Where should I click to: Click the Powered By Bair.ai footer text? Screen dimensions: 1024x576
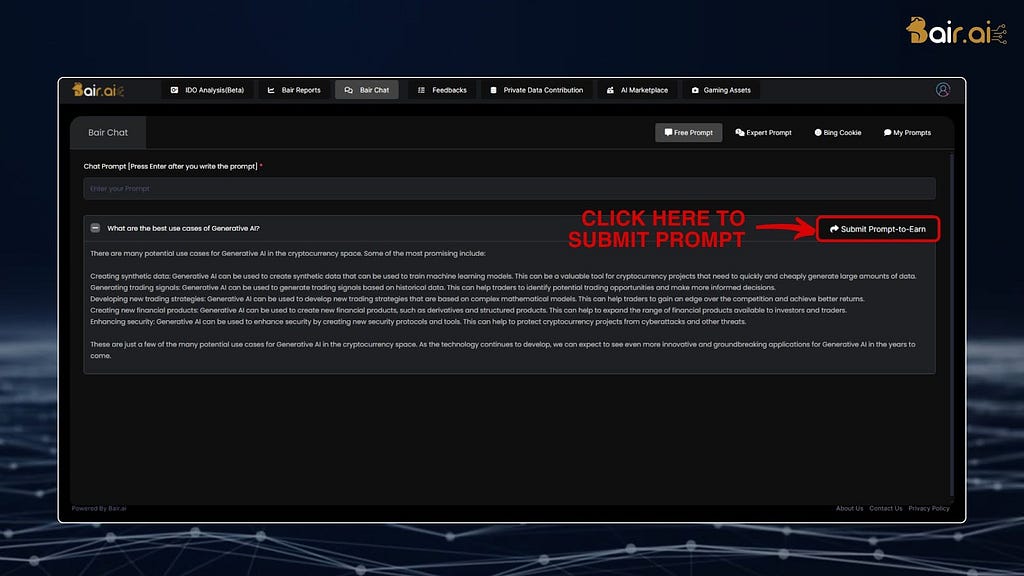(99, 508)
